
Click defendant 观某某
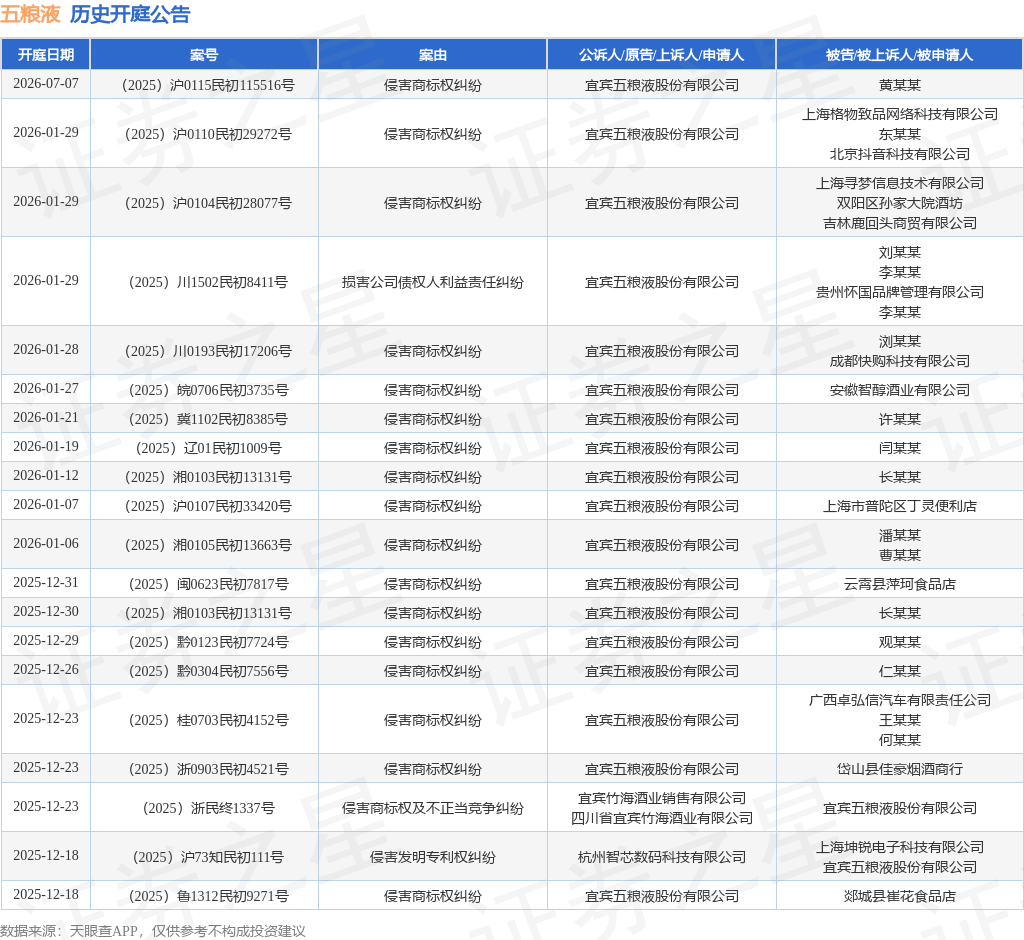(x=899, y=642)
